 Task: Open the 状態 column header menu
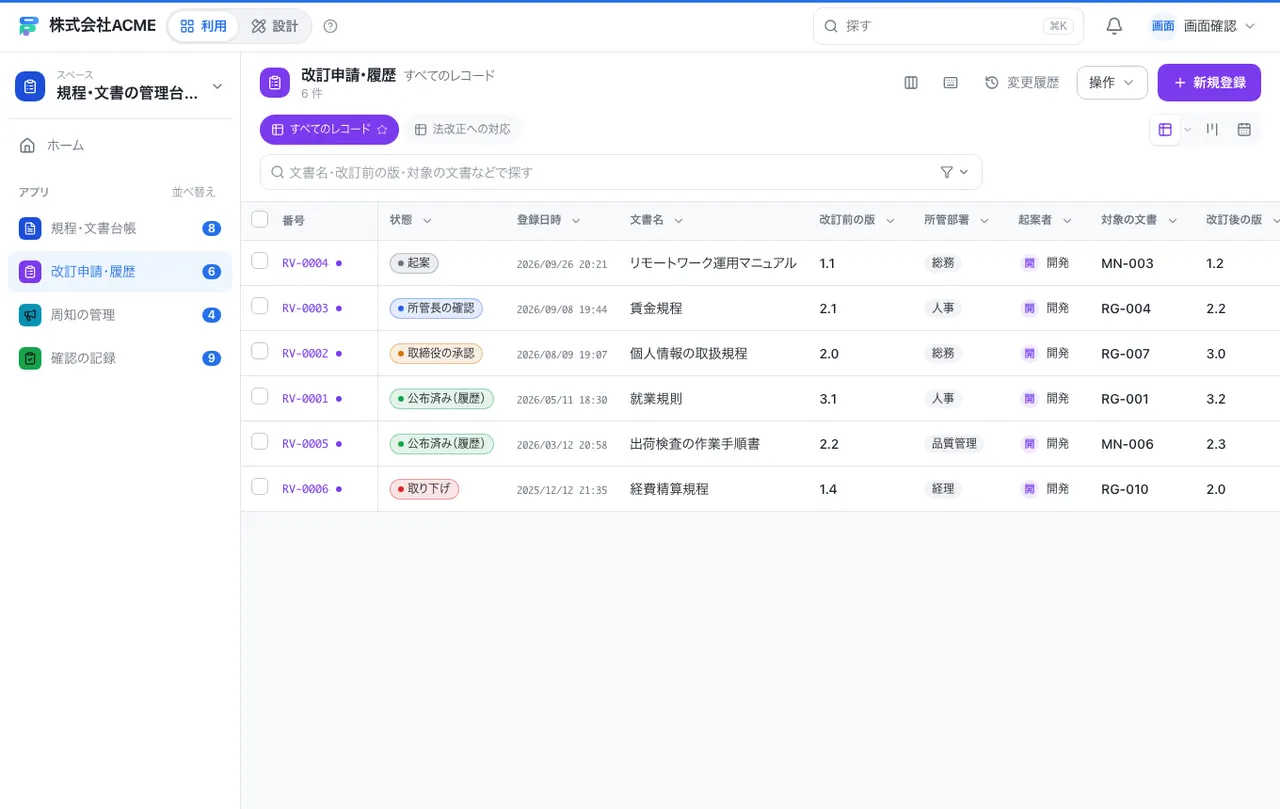(427, 221)
